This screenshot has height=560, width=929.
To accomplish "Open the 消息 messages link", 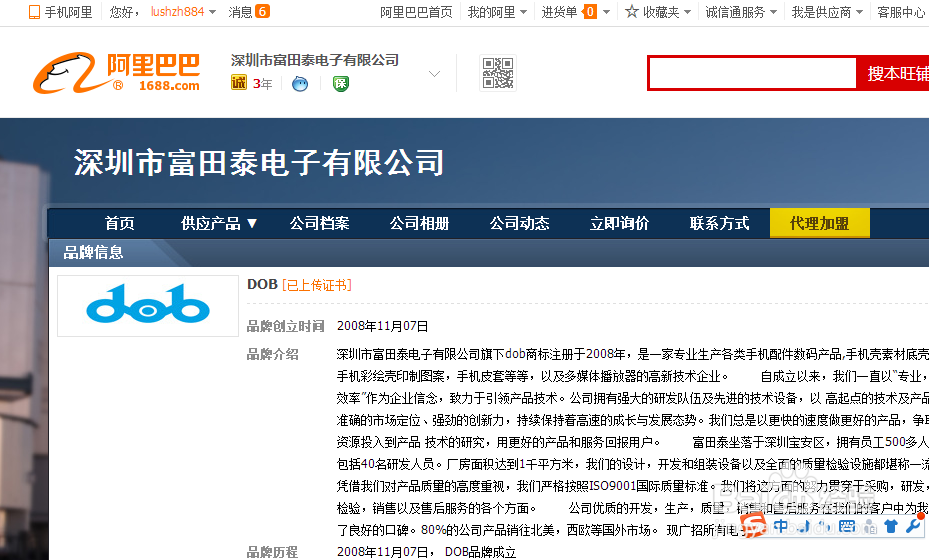I will click(x=240, y=12).
